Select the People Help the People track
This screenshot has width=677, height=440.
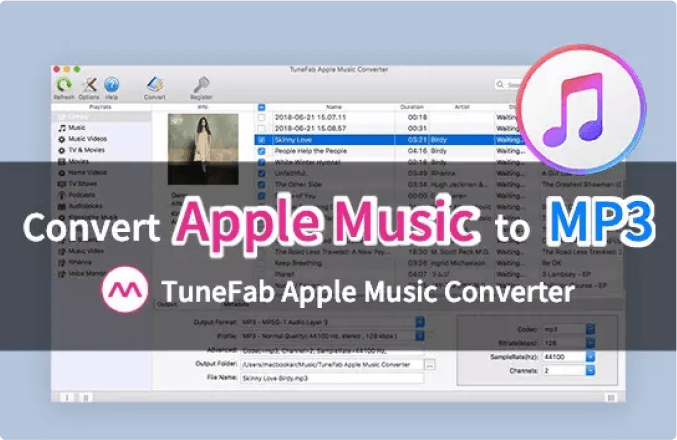coord(311,151)
